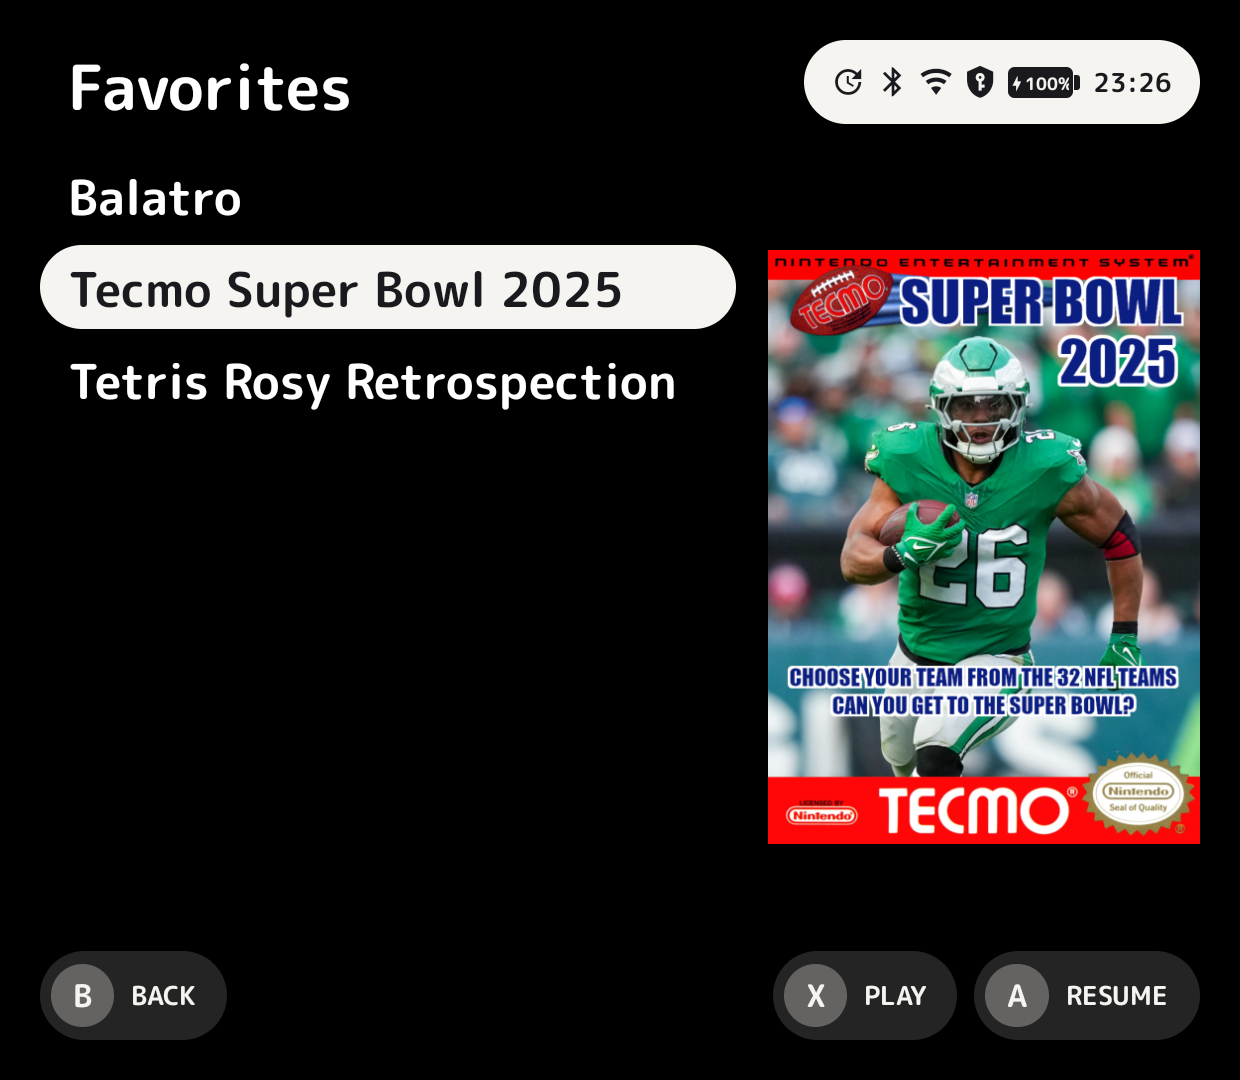Screen dimensions: 1240x1080
Task: Click the shield security icon
Action: (x=980, y=82)
